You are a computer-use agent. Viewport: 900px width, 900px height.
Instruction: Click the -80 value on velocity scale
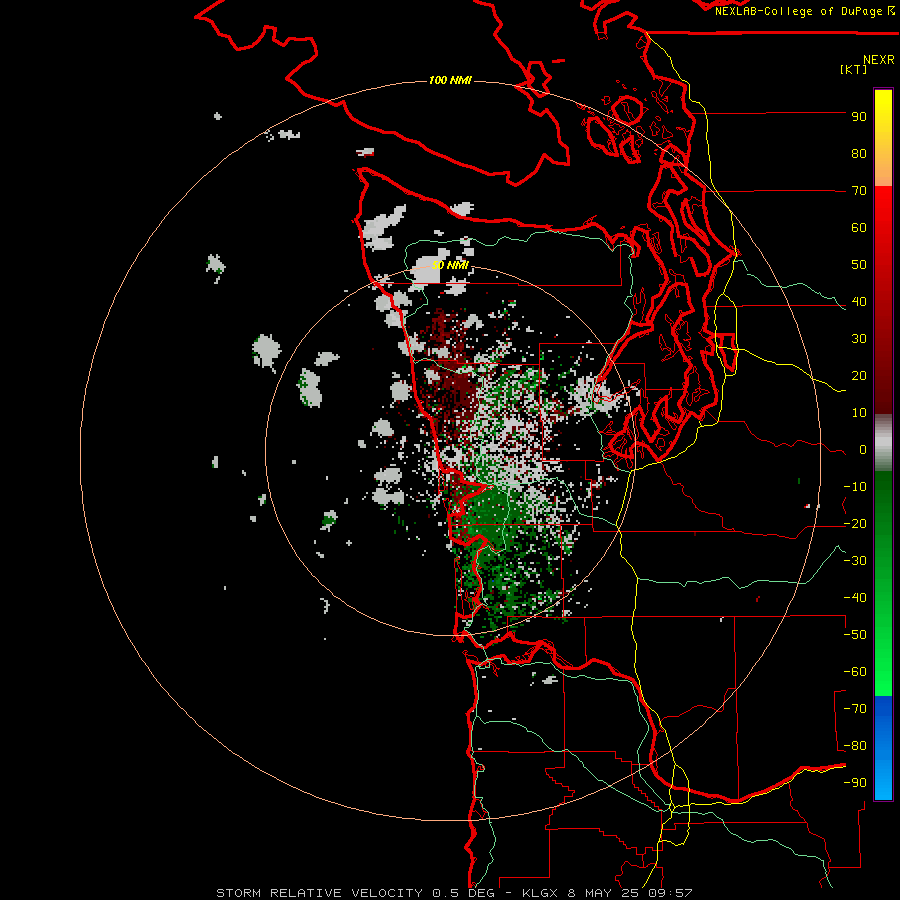(855, 746)
